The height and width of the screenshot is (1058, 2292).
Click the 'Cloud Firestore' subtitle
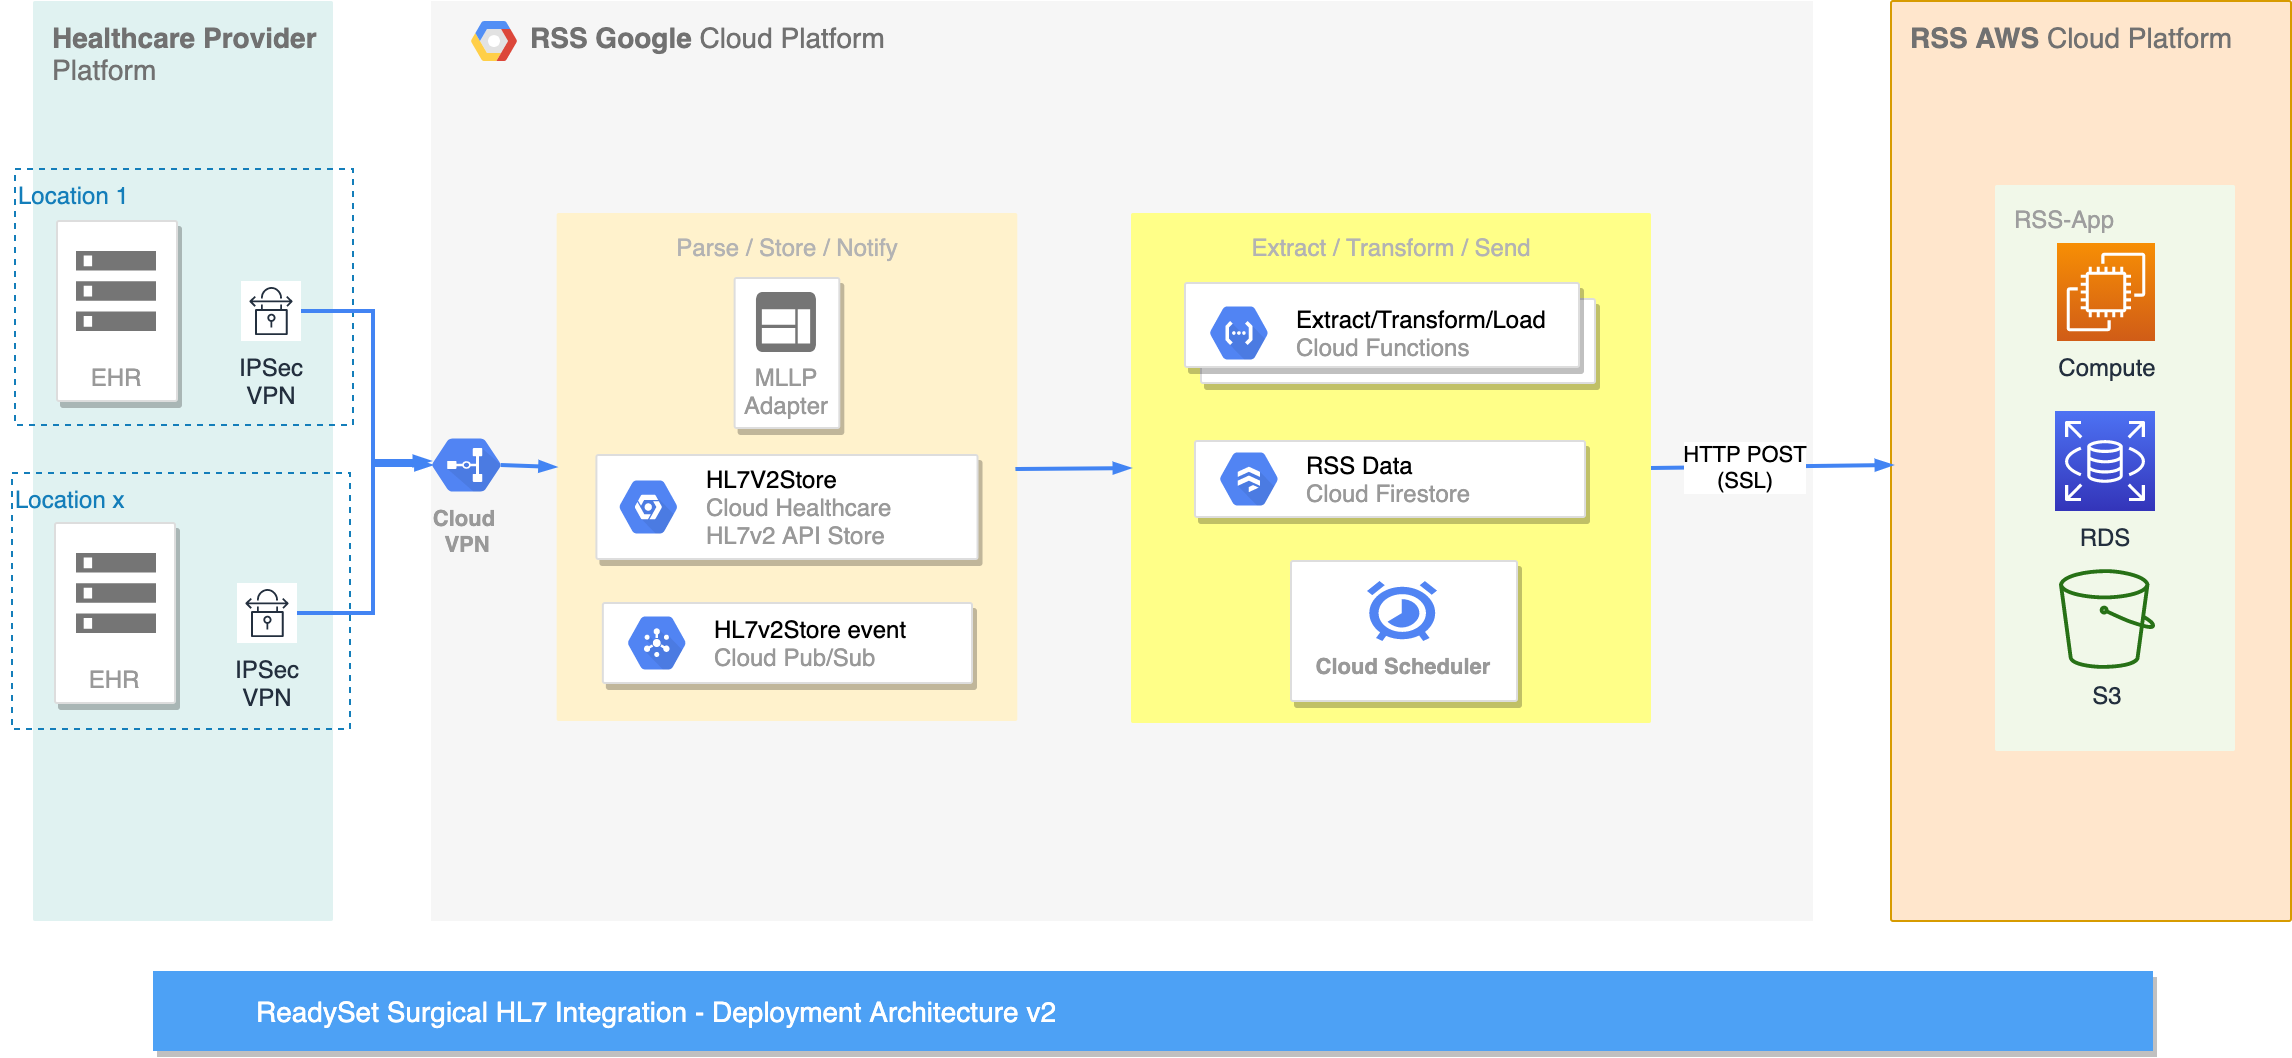[x=1388, y=494]
